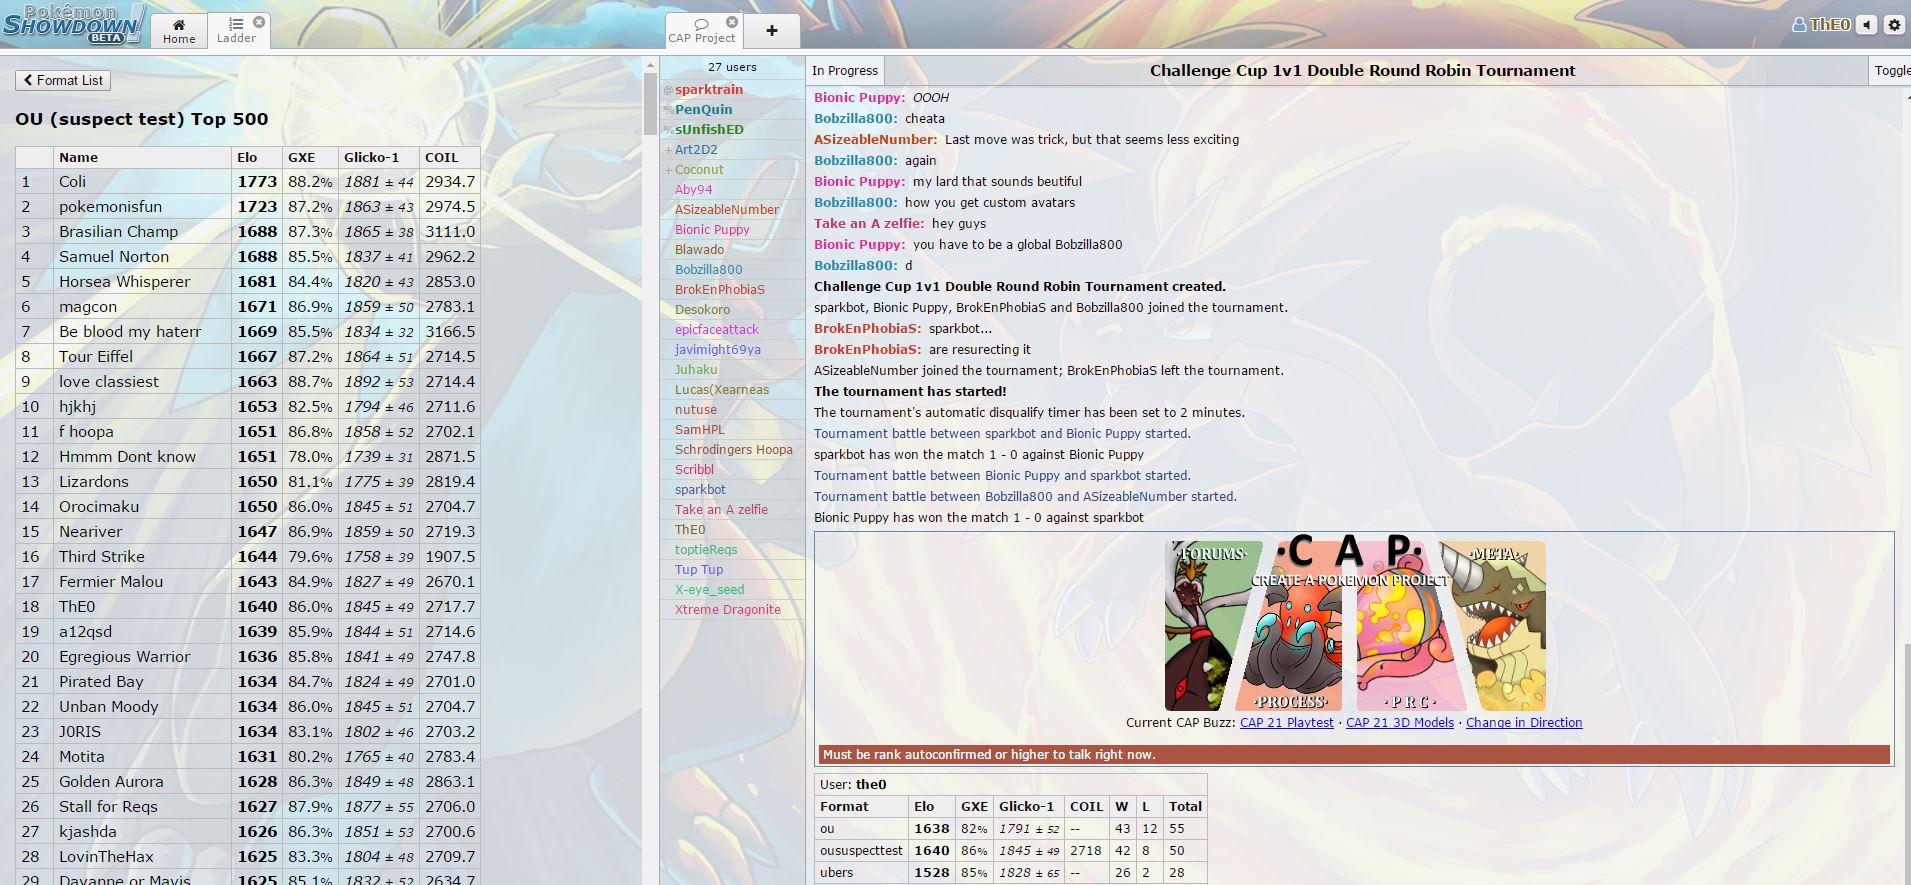
Task: Open a new room with plus tab
Action: click(x=772, y=31)
